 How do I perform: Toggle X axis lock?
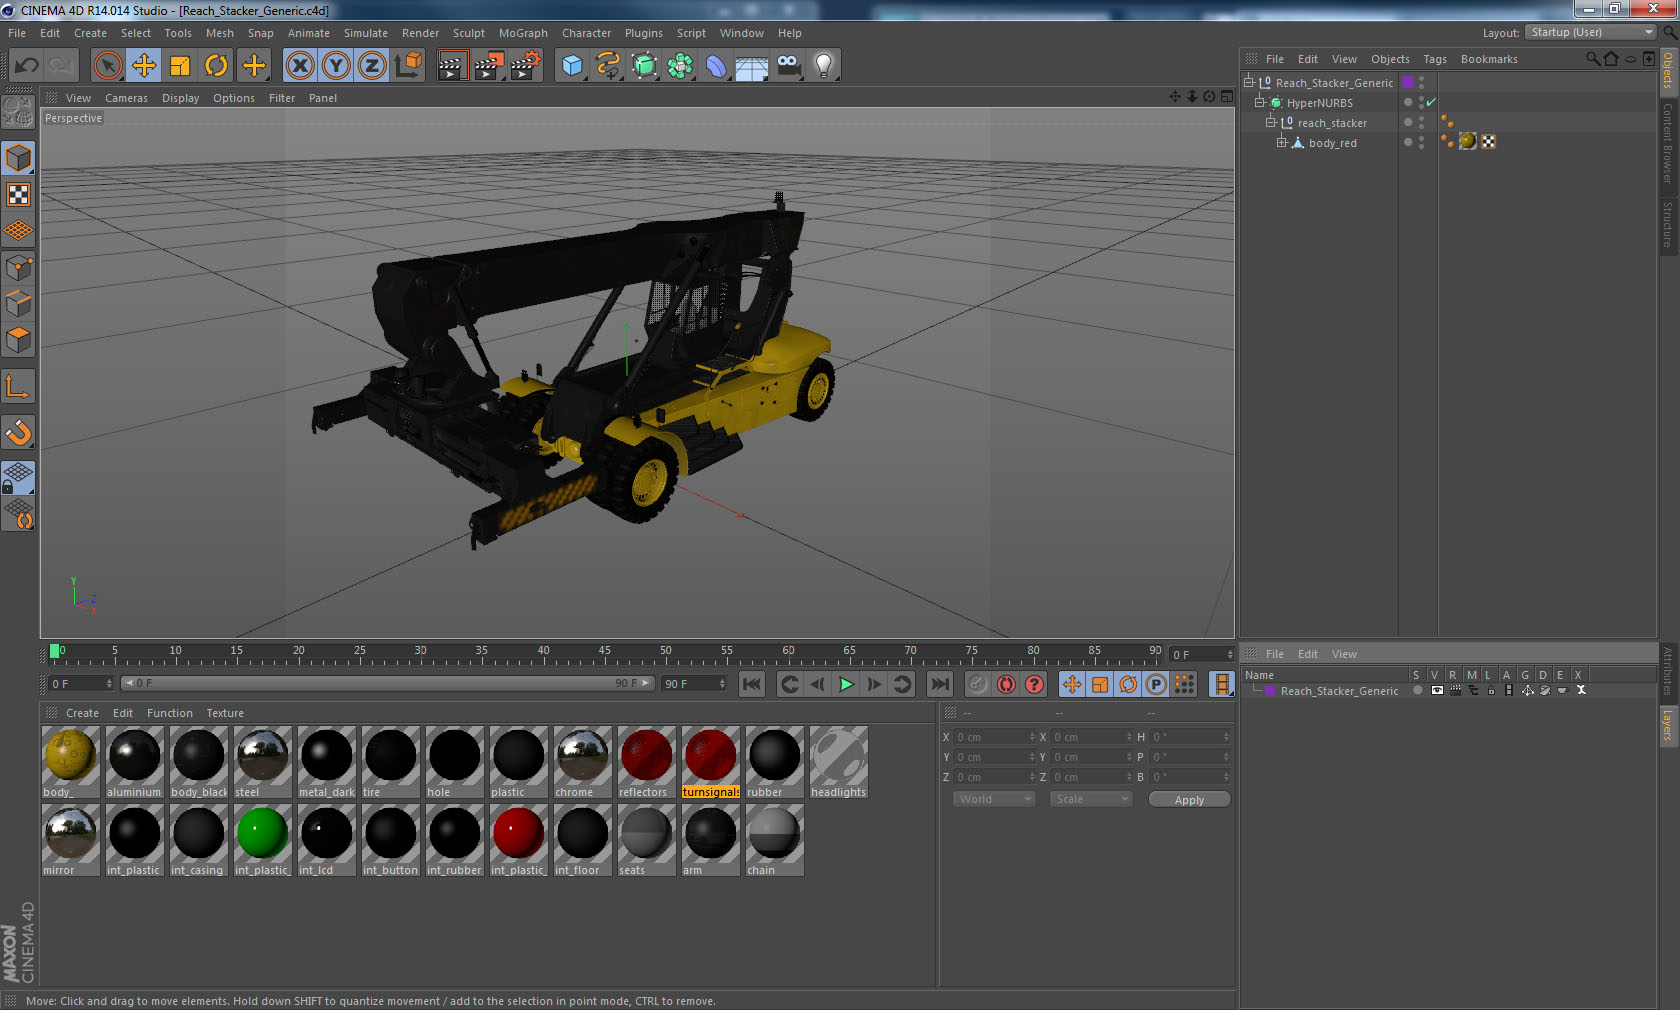coord(300,66)
